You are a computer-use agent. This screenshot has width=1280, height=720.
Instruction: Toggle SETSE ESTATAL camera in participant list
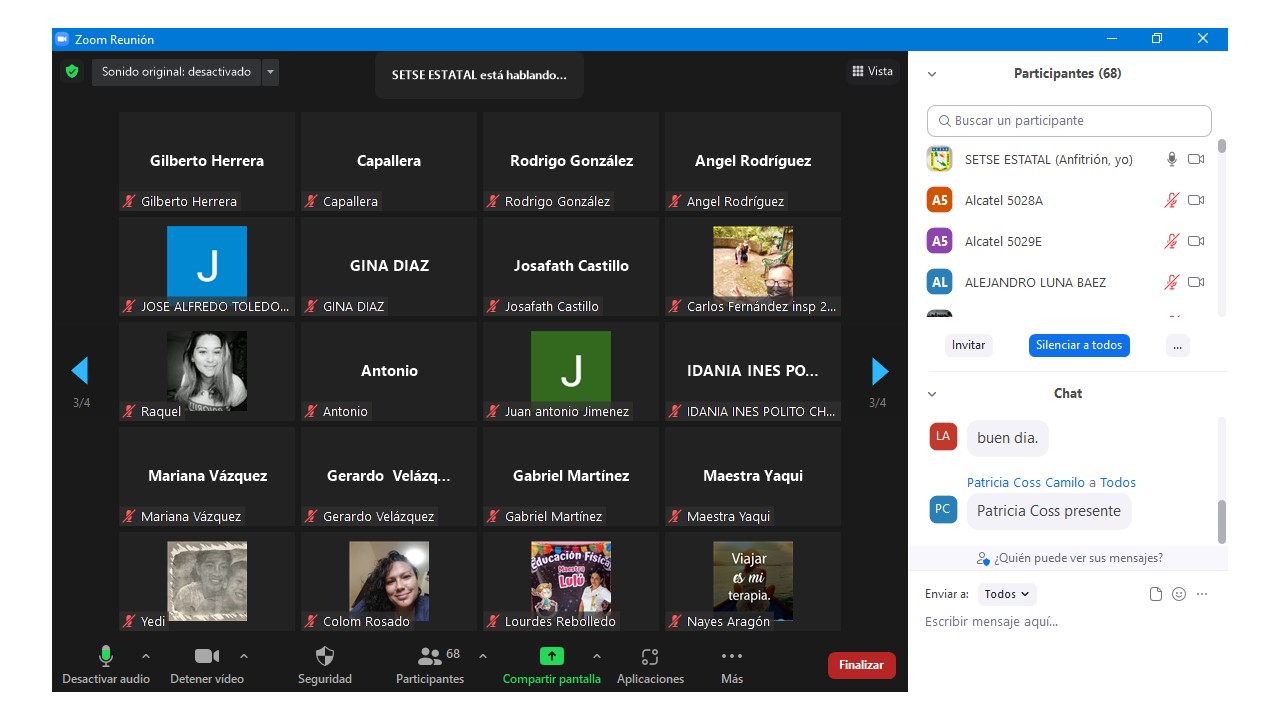click(x=1196, y=159)
